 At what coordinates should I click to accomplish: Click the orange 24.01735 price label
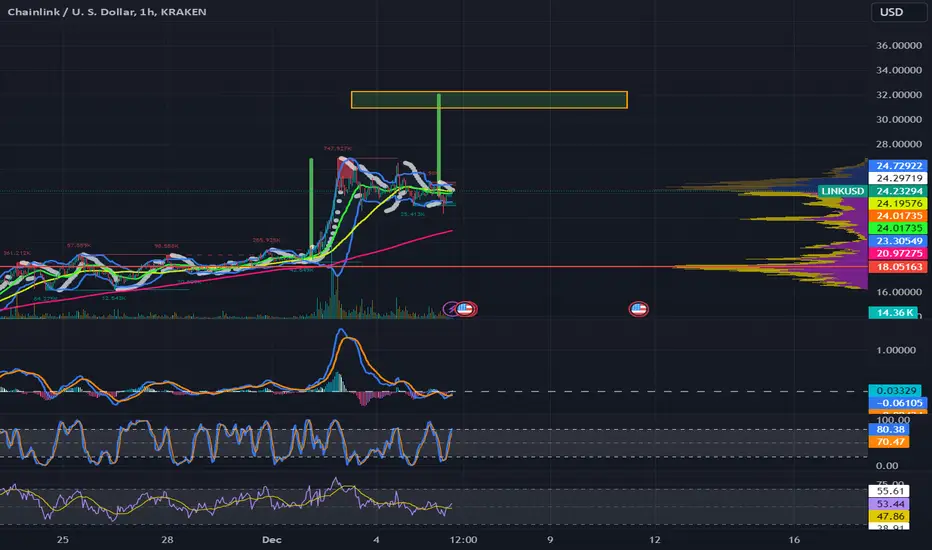pyautogui.click(x=898, y=216)
